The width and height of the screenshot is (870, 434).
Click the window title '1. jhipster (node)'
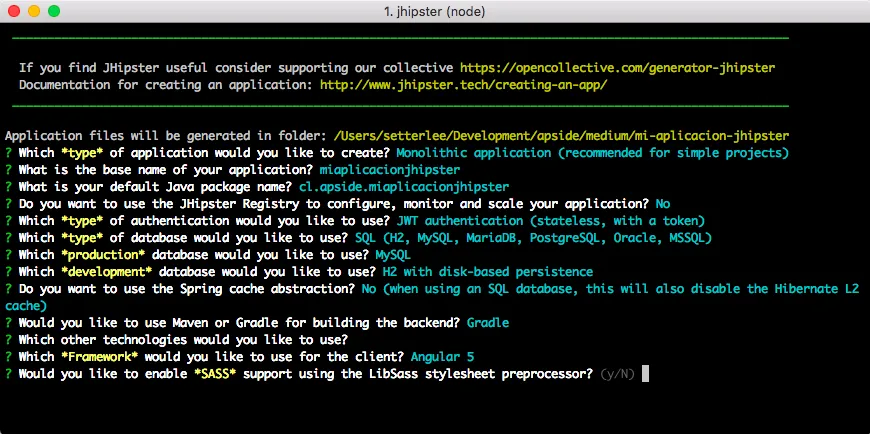(x=434, y=12)
